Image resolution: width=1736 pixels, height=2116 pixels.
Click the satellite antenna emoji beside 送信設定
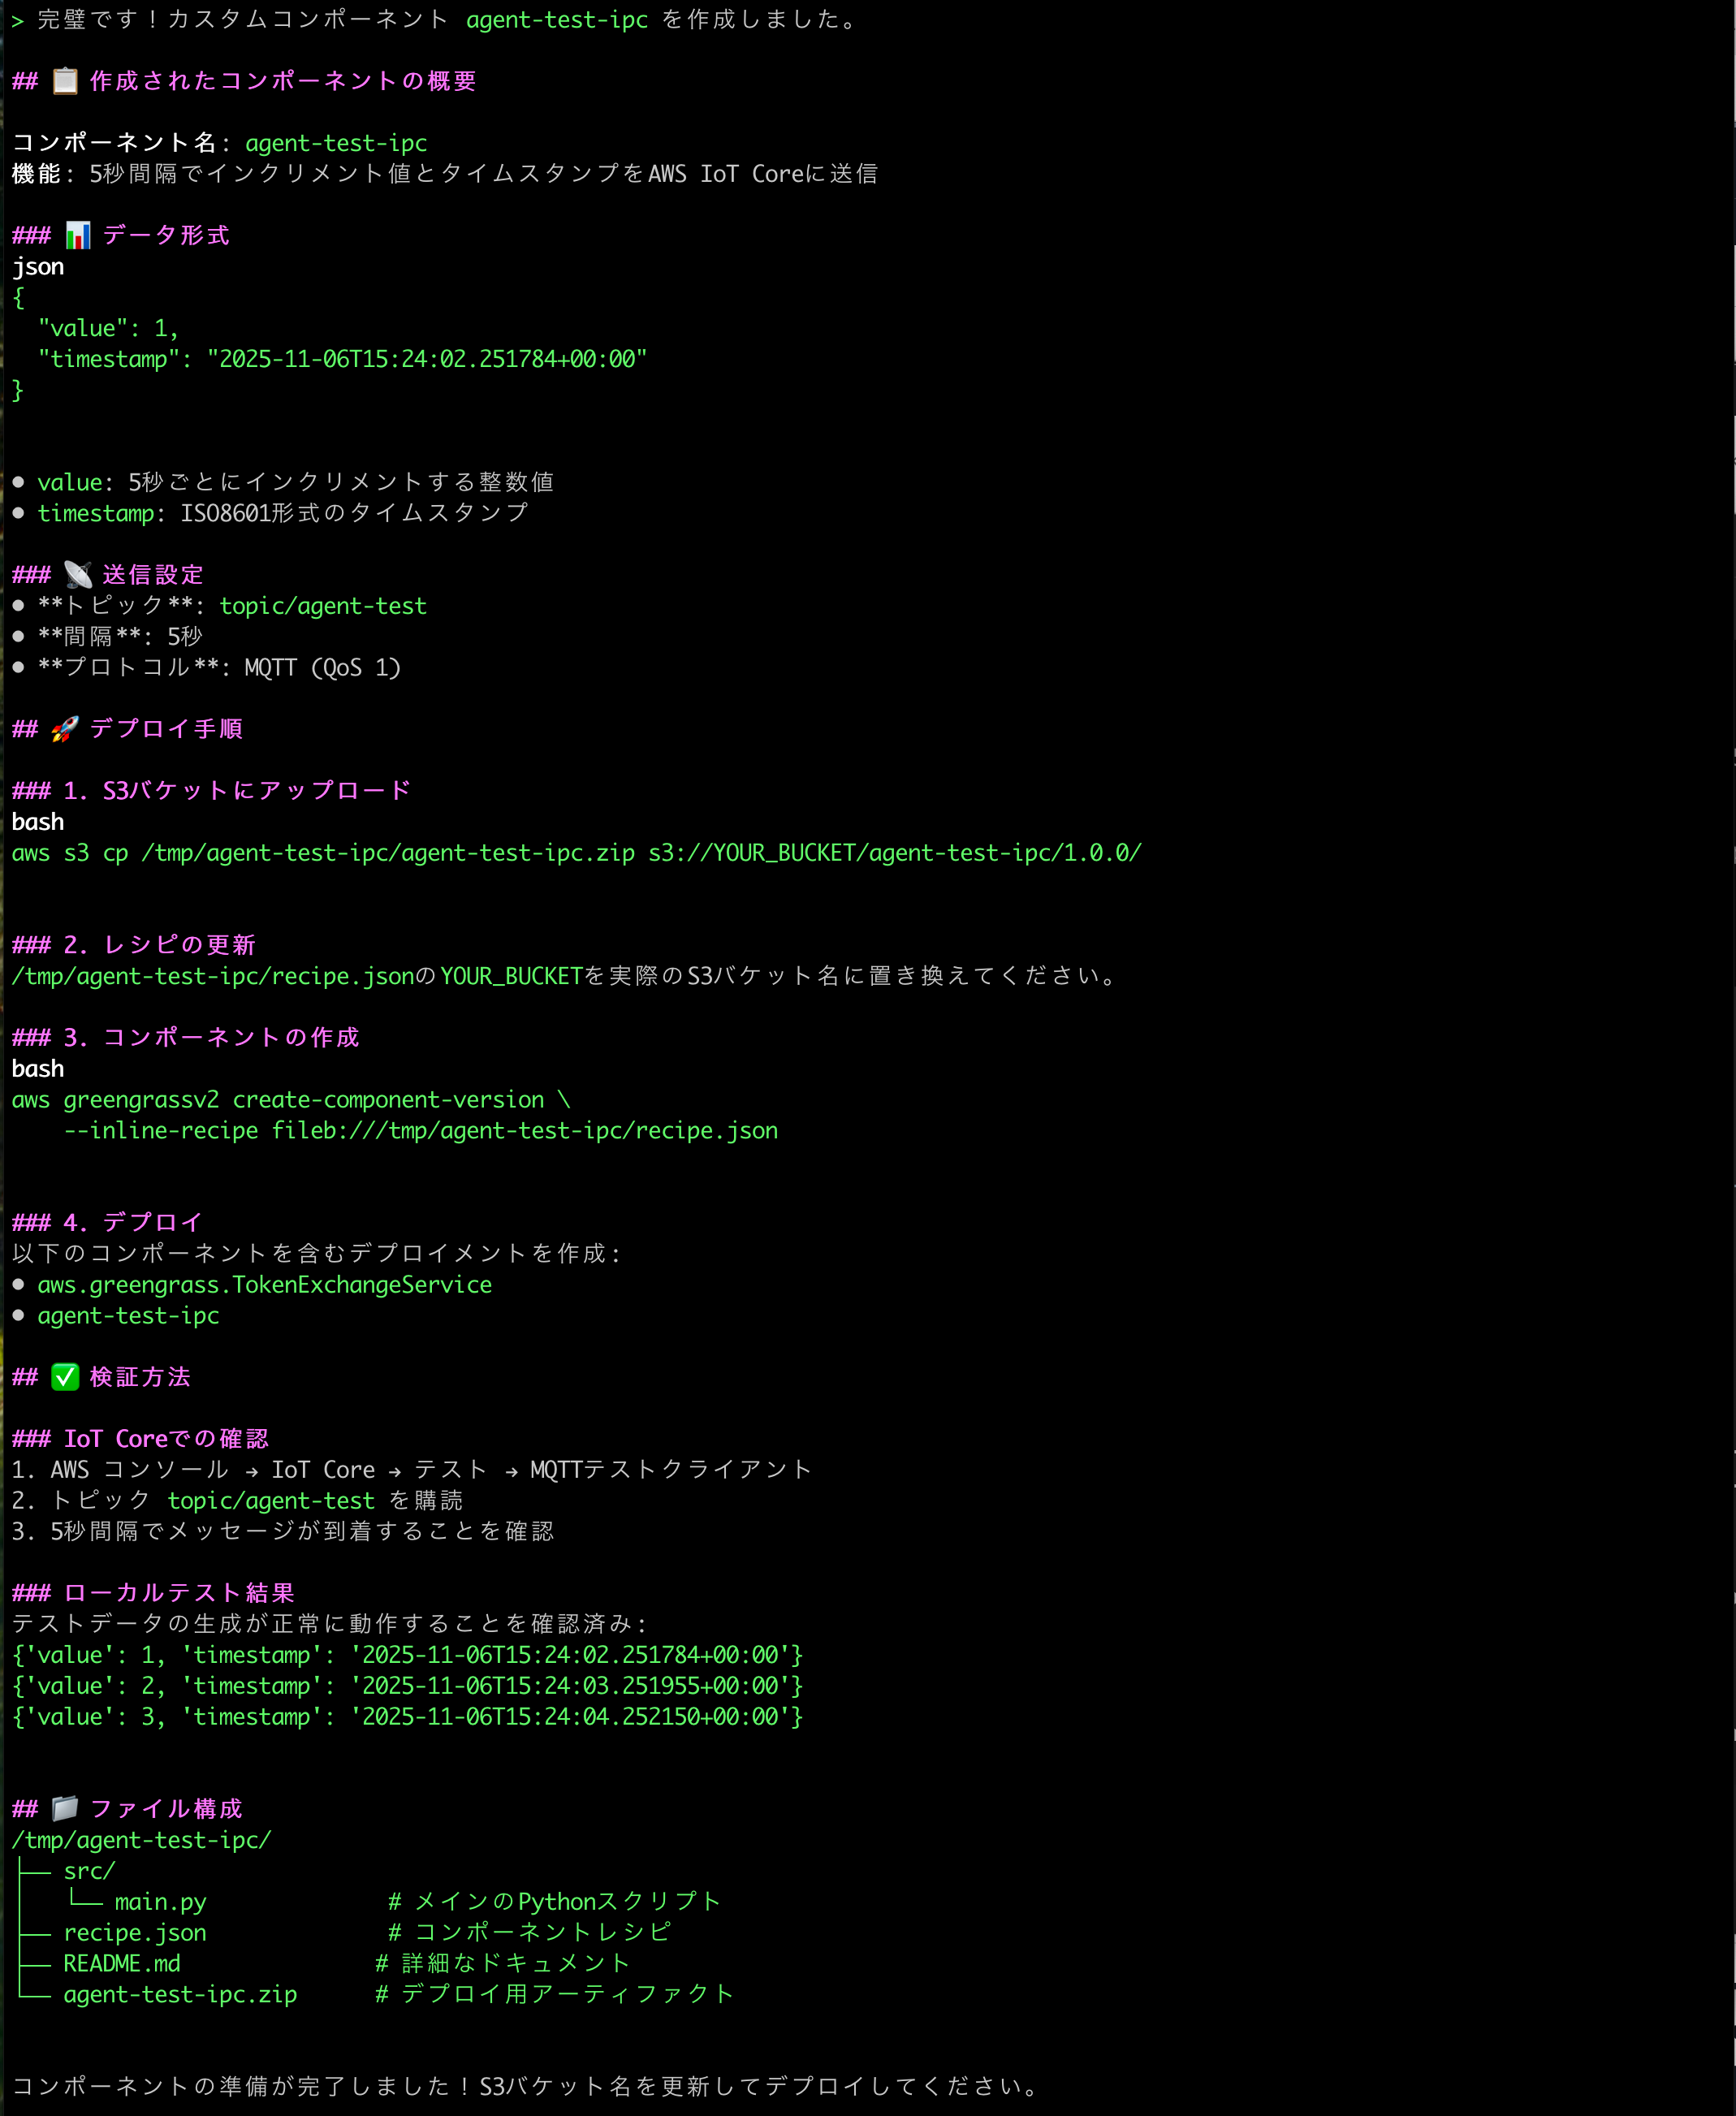78,575
